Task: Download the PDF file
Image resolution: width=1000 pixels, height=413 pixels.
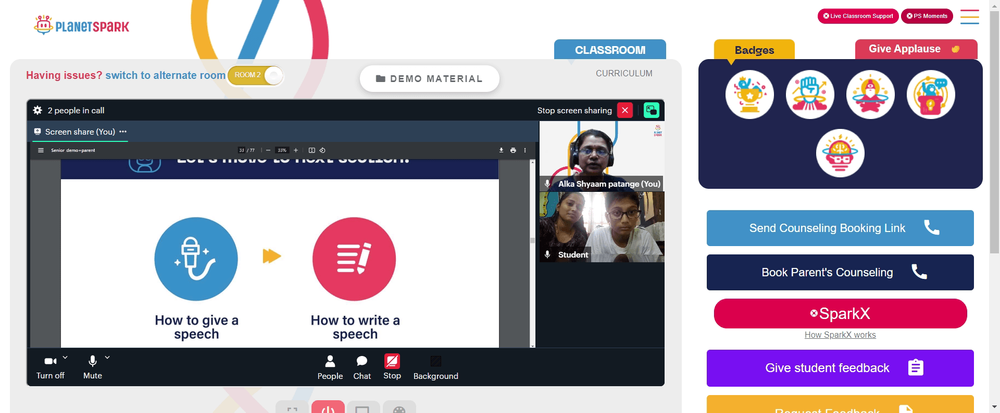Action: tap(501, 150)
